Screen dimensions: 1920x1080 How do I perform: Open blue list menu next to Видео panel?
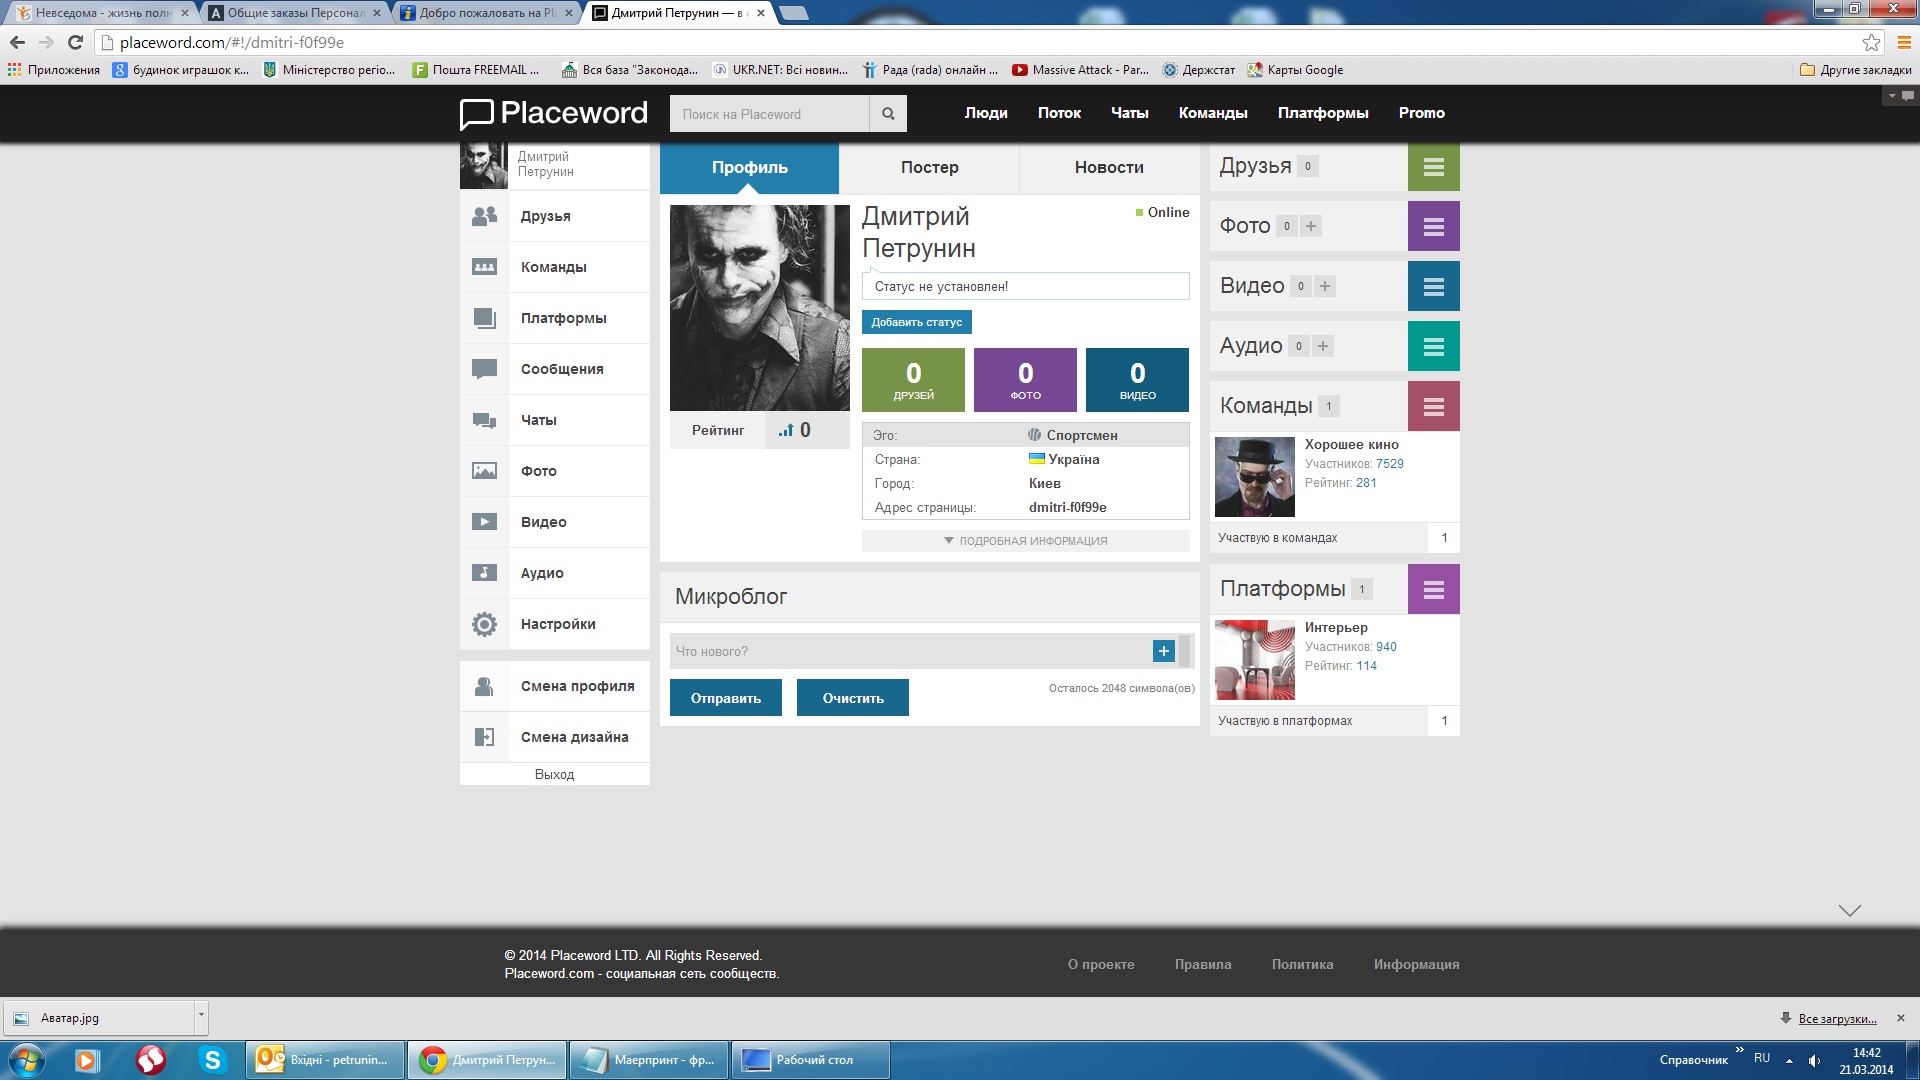[x=1434, y=286]
